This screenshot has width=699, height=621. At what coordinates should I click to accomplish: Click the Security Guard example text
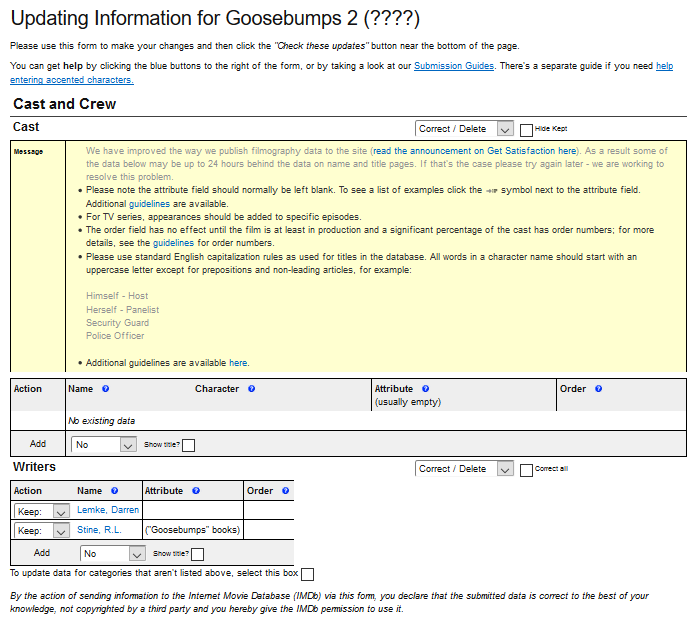(x=117, y=323)
